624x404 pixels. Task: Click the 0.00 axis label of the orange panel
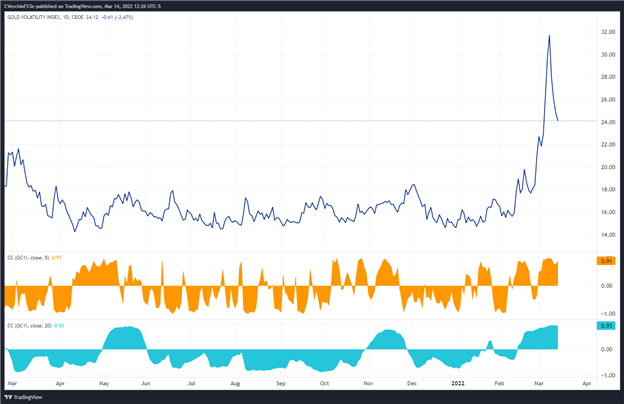[606, 286]
